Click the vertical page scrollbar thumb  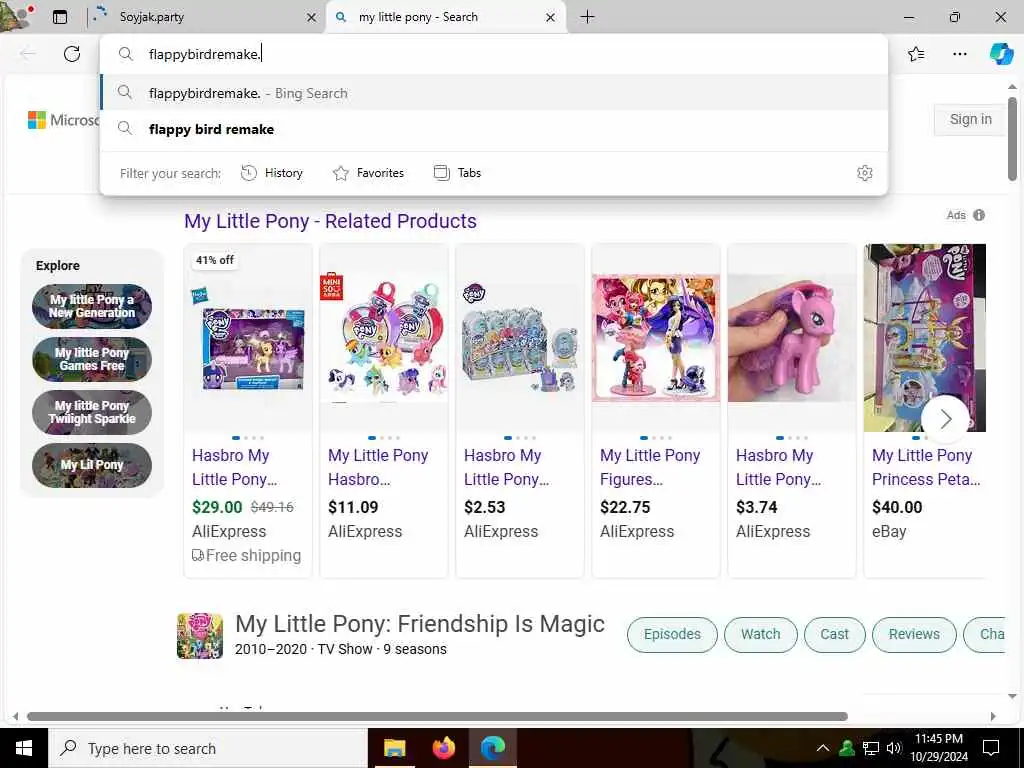pos(1012,138)
